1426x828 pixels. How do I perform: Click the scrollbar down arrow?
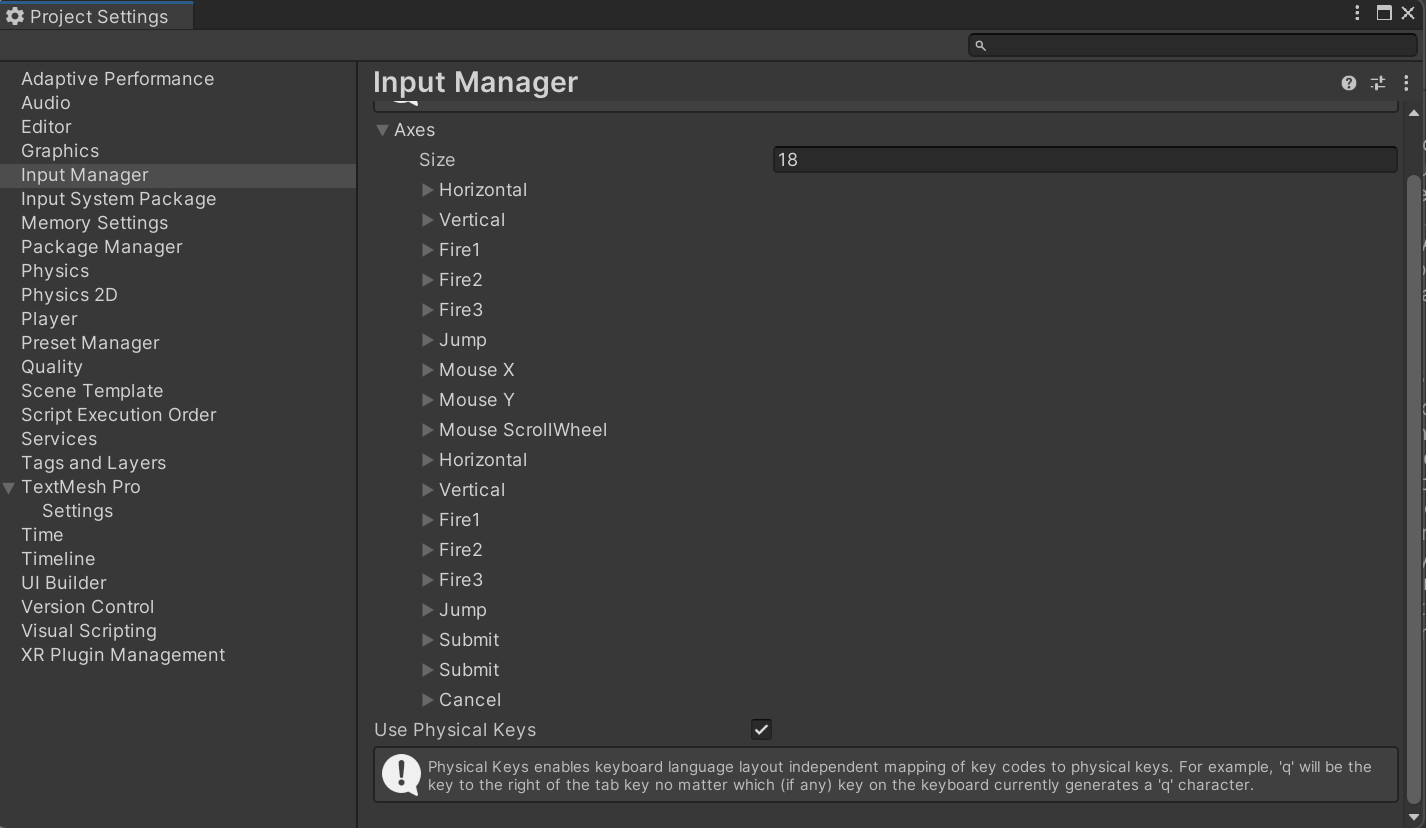[x=1413, y=818]
